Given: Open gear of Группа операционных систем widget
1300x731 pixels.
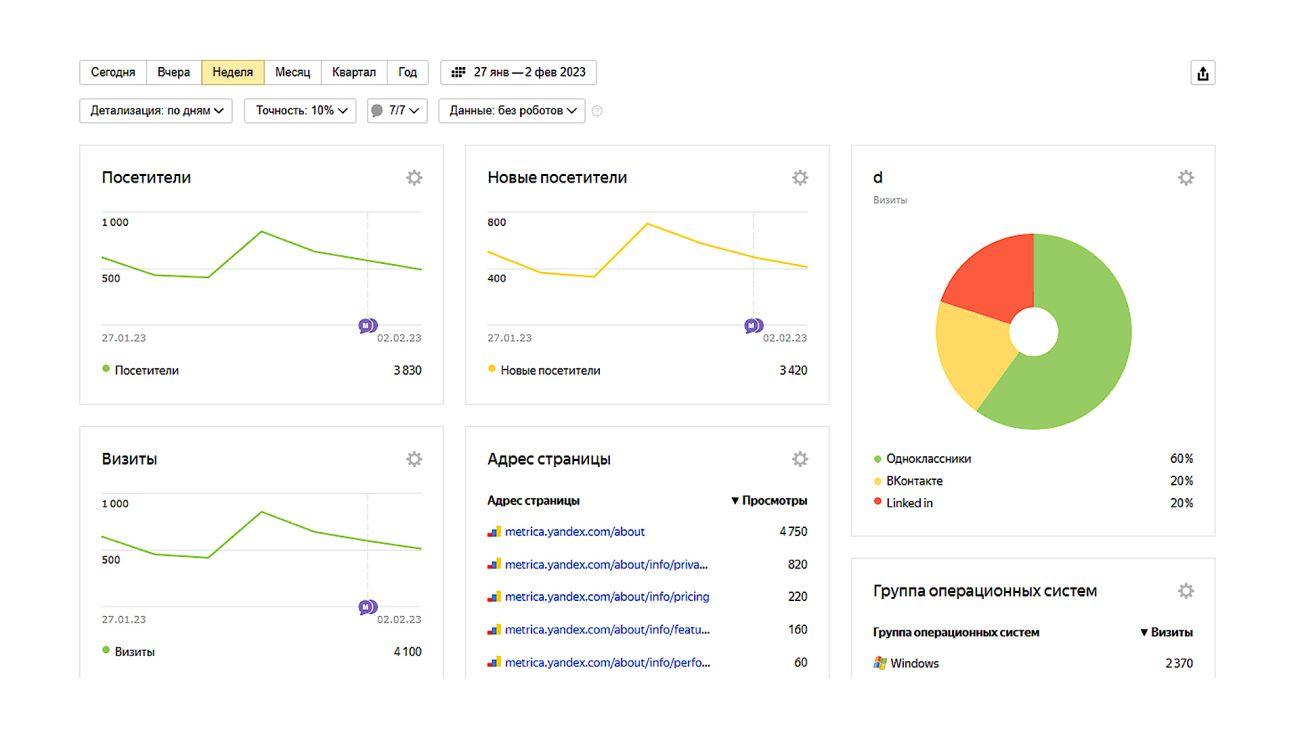Looking at the screenshot, I should click(x=1186, y=591).
